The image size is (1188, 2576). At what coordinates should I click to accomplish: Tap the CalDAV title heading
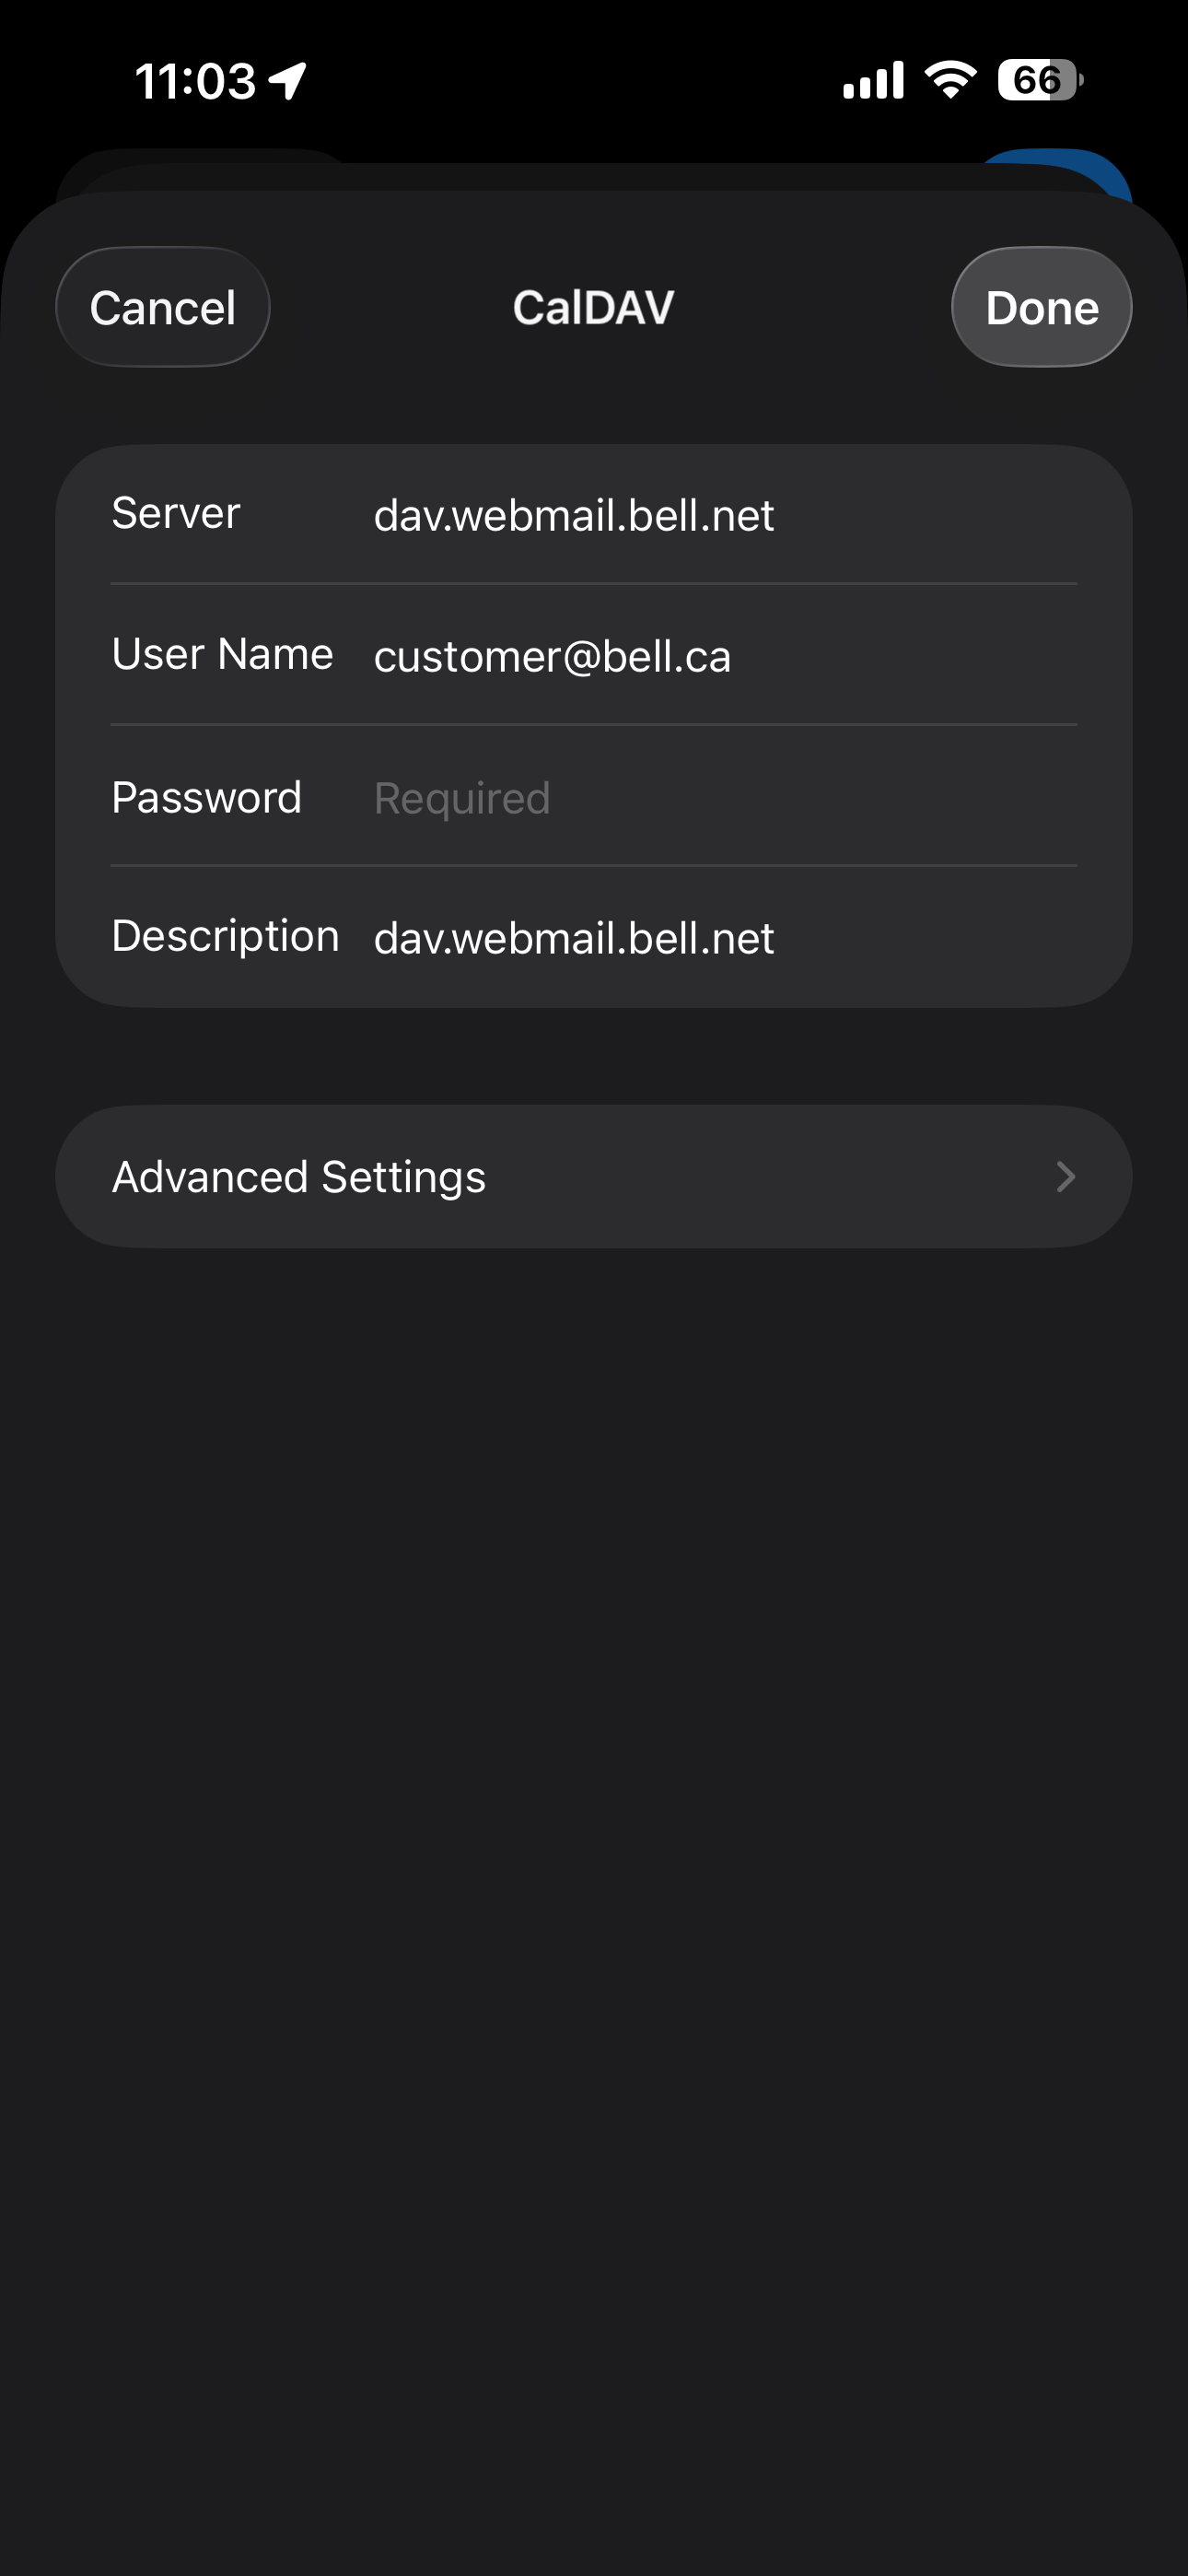(593, 307)
